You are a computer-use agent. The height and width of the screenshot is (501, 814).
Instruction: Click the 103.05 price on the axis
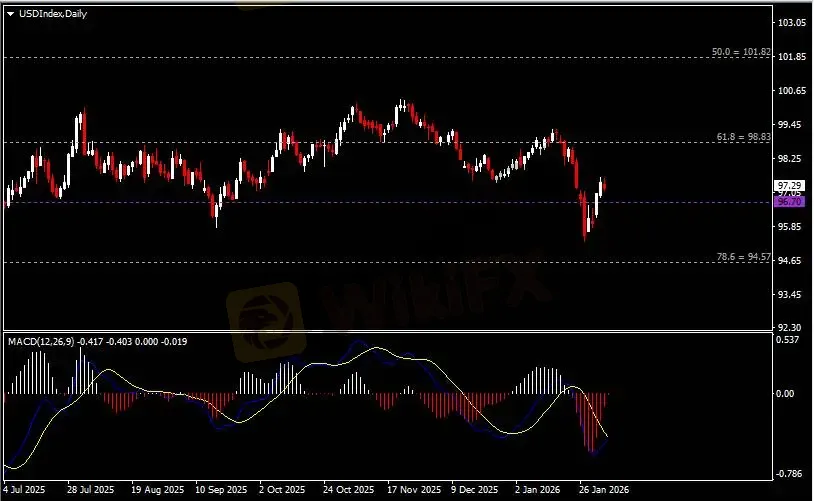click(791, 22)
